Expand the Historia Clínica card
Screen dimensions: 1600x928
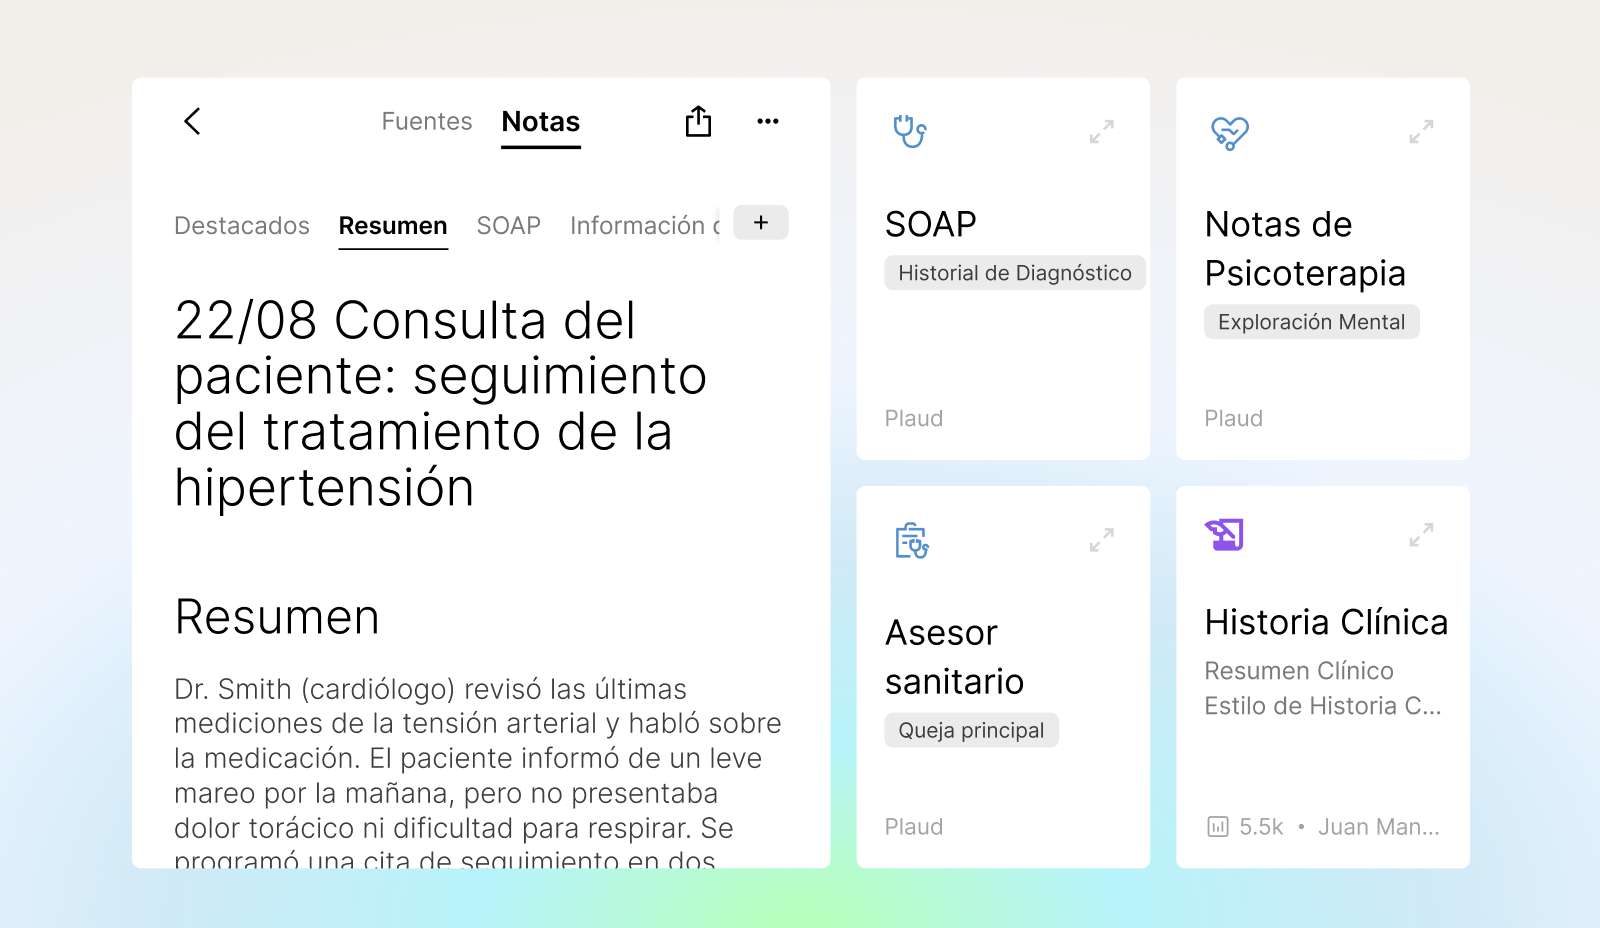[x=1421, y=535]
